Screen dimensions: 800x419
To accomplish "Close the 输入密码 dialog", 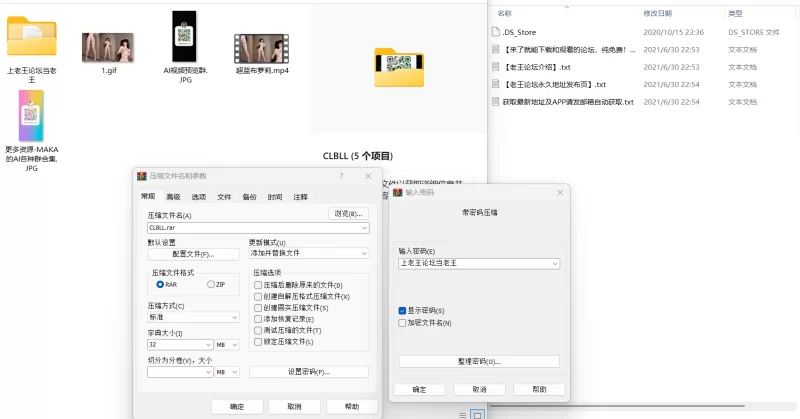I will pyautogui.click(x=560, y=192).
